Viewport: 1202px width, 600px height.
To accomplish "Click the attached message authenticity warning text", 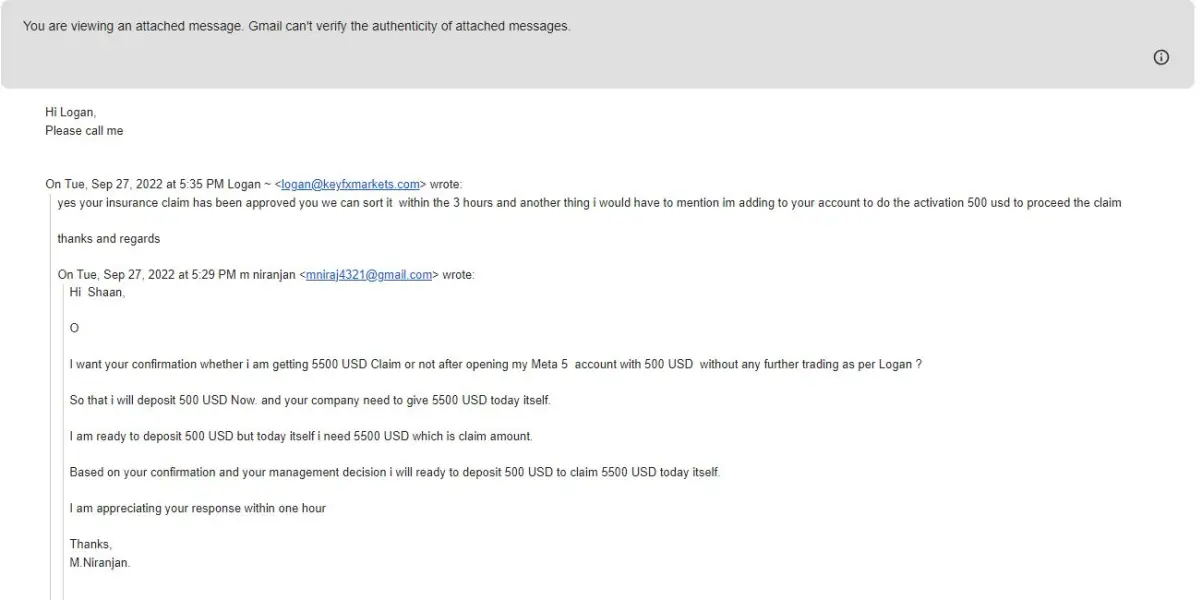I will click(296, 26).
